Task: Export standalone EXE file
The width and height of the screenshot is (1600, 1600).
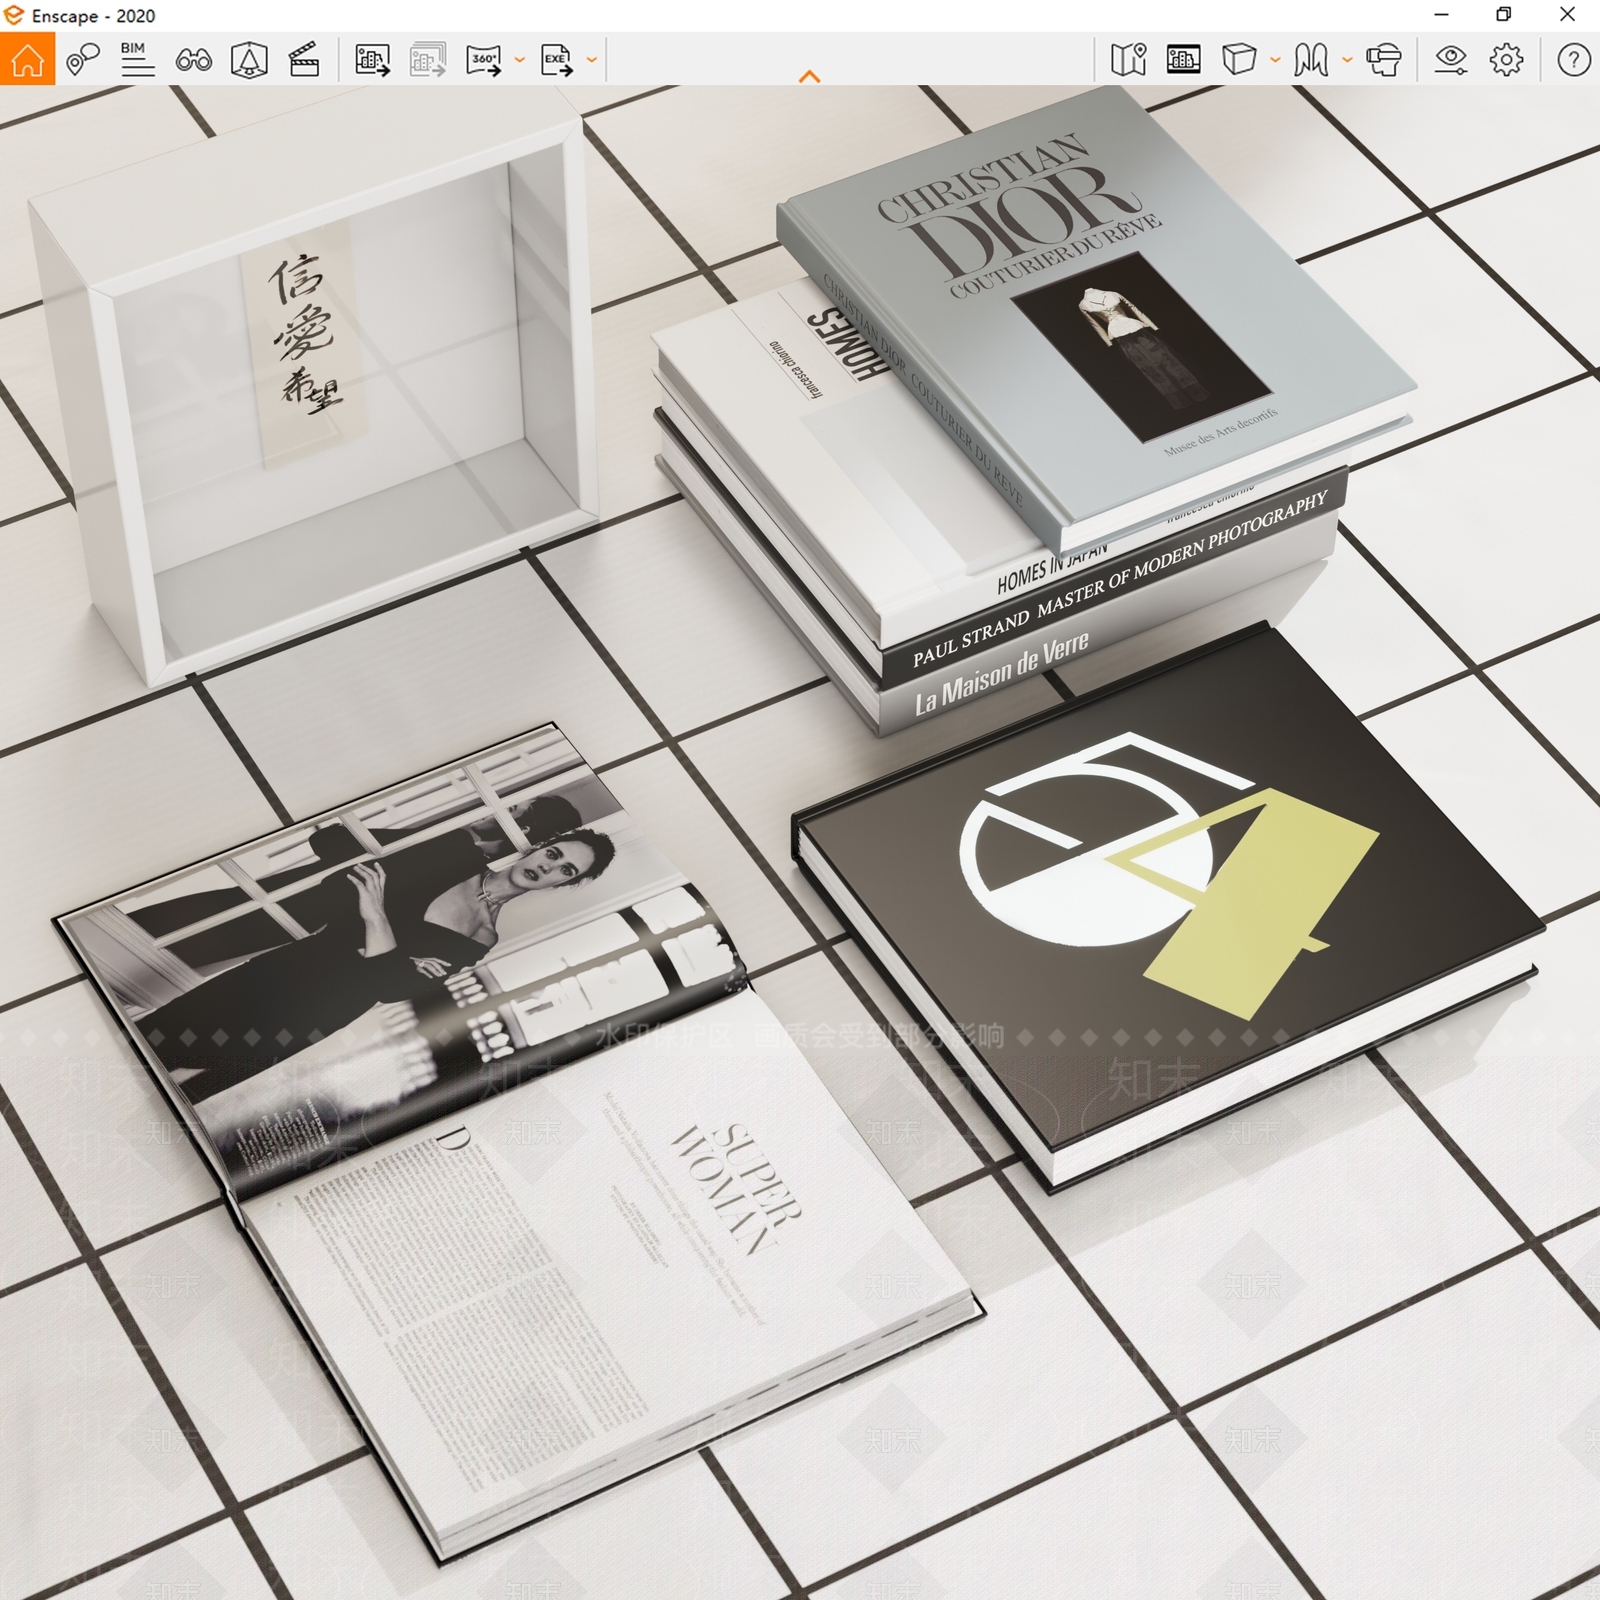Action: pos(557,60)
